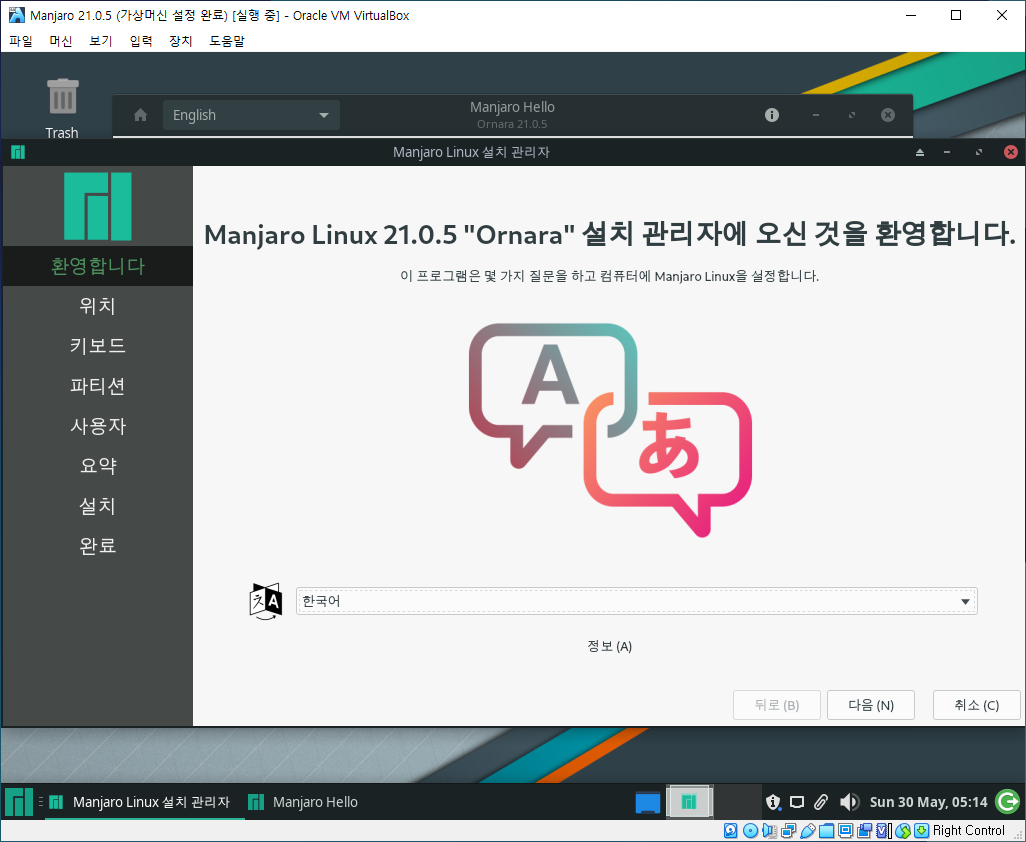Close the installer with red X button

point(1010,152)
